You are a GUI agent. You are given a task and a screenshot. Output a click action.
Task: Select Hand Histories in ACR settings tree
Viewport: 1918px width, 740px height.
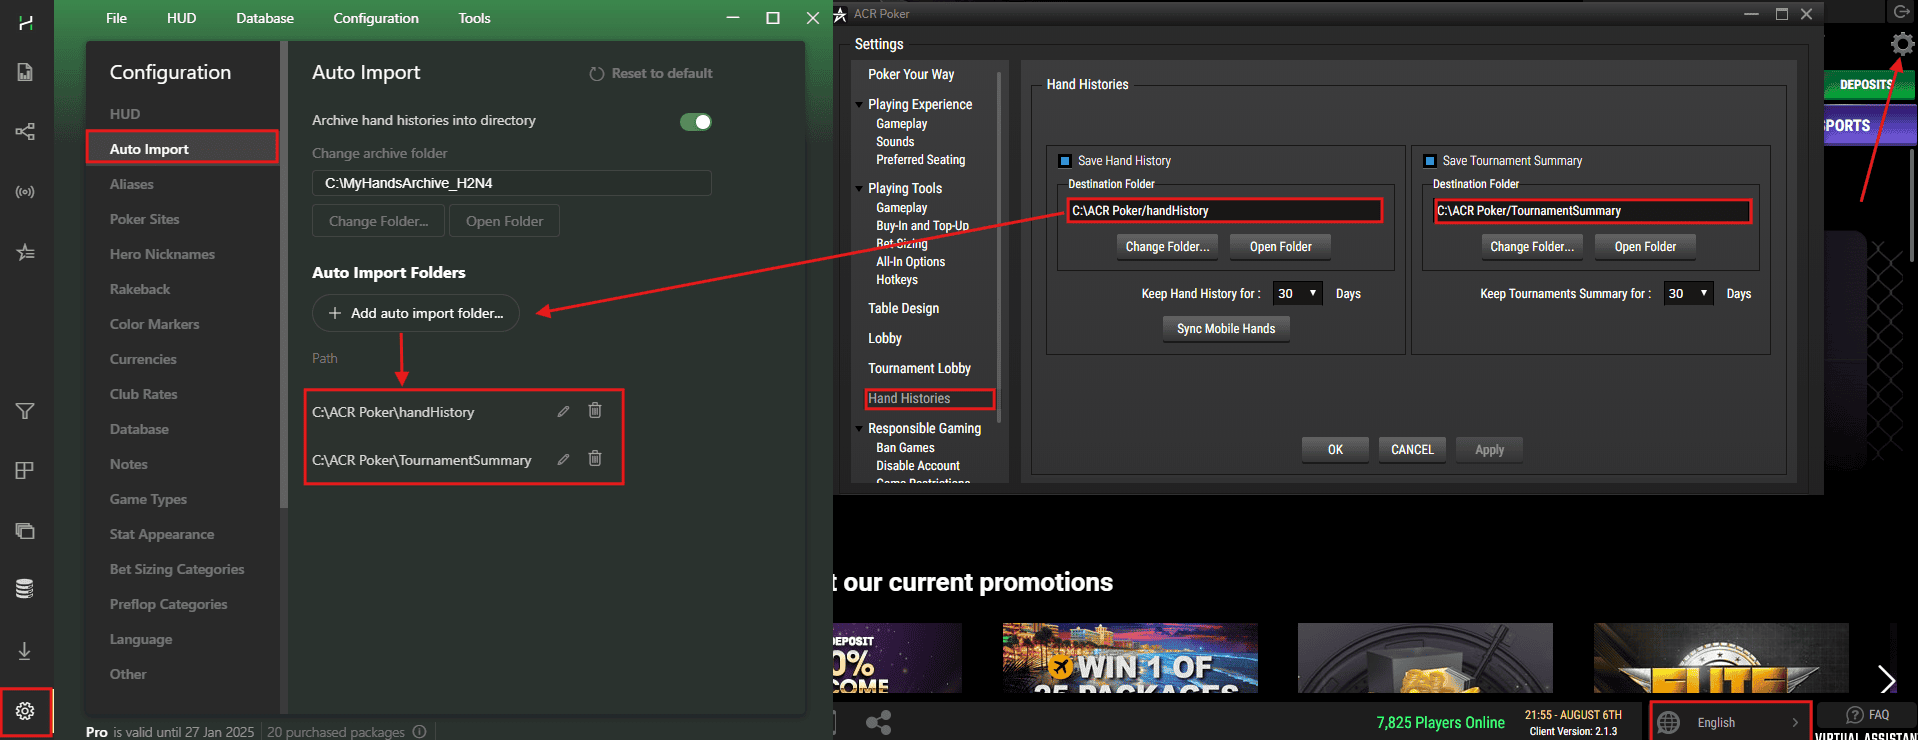point(909,398)
